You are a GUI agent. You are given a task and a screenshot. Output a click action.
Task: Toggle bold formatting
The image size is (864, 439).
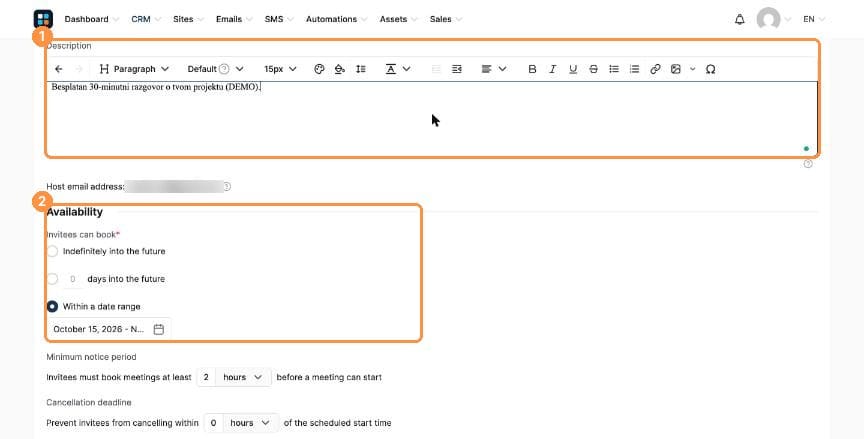point(532,69)
